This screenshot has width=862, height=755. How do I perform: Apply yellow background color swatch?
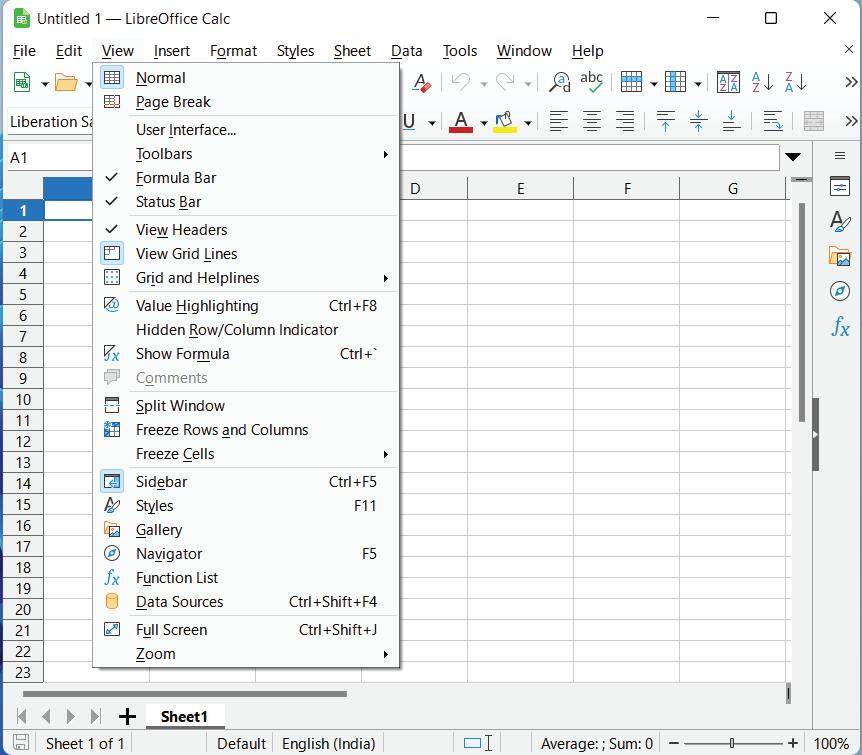tap(505, 121)
